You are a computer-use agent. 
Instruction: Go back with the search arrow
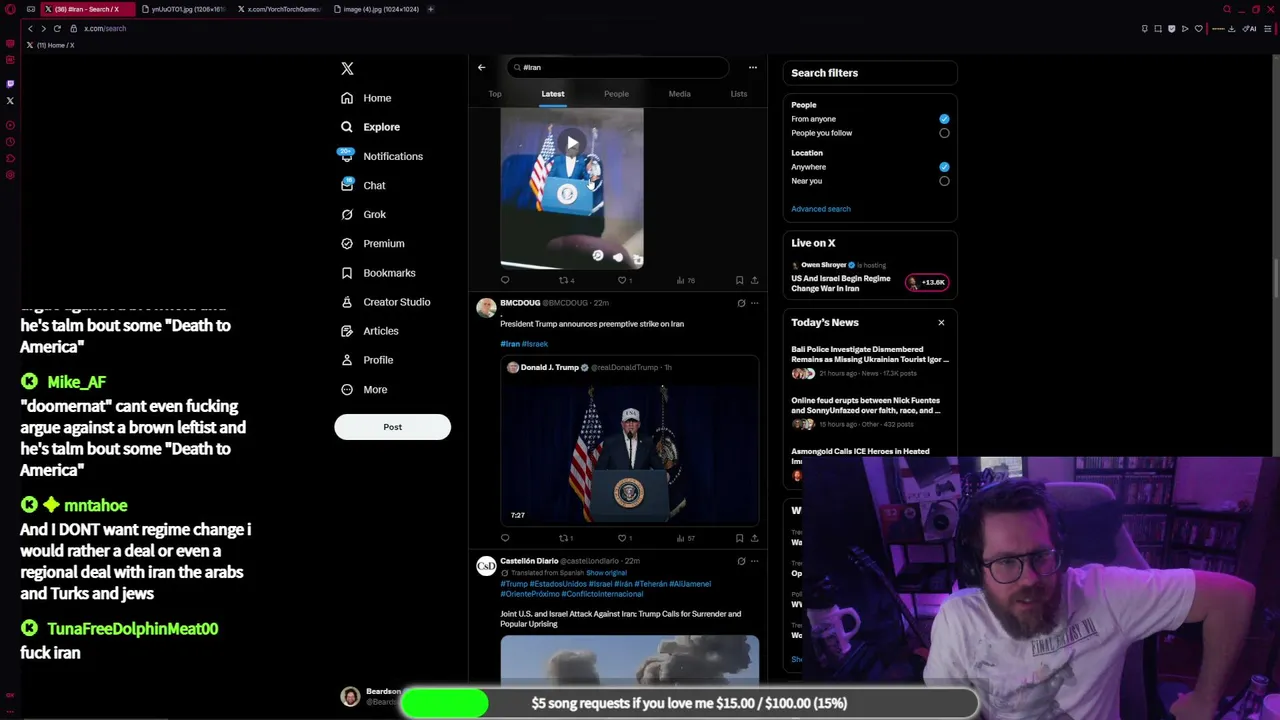pyautogui.click(x=481, y=67)
